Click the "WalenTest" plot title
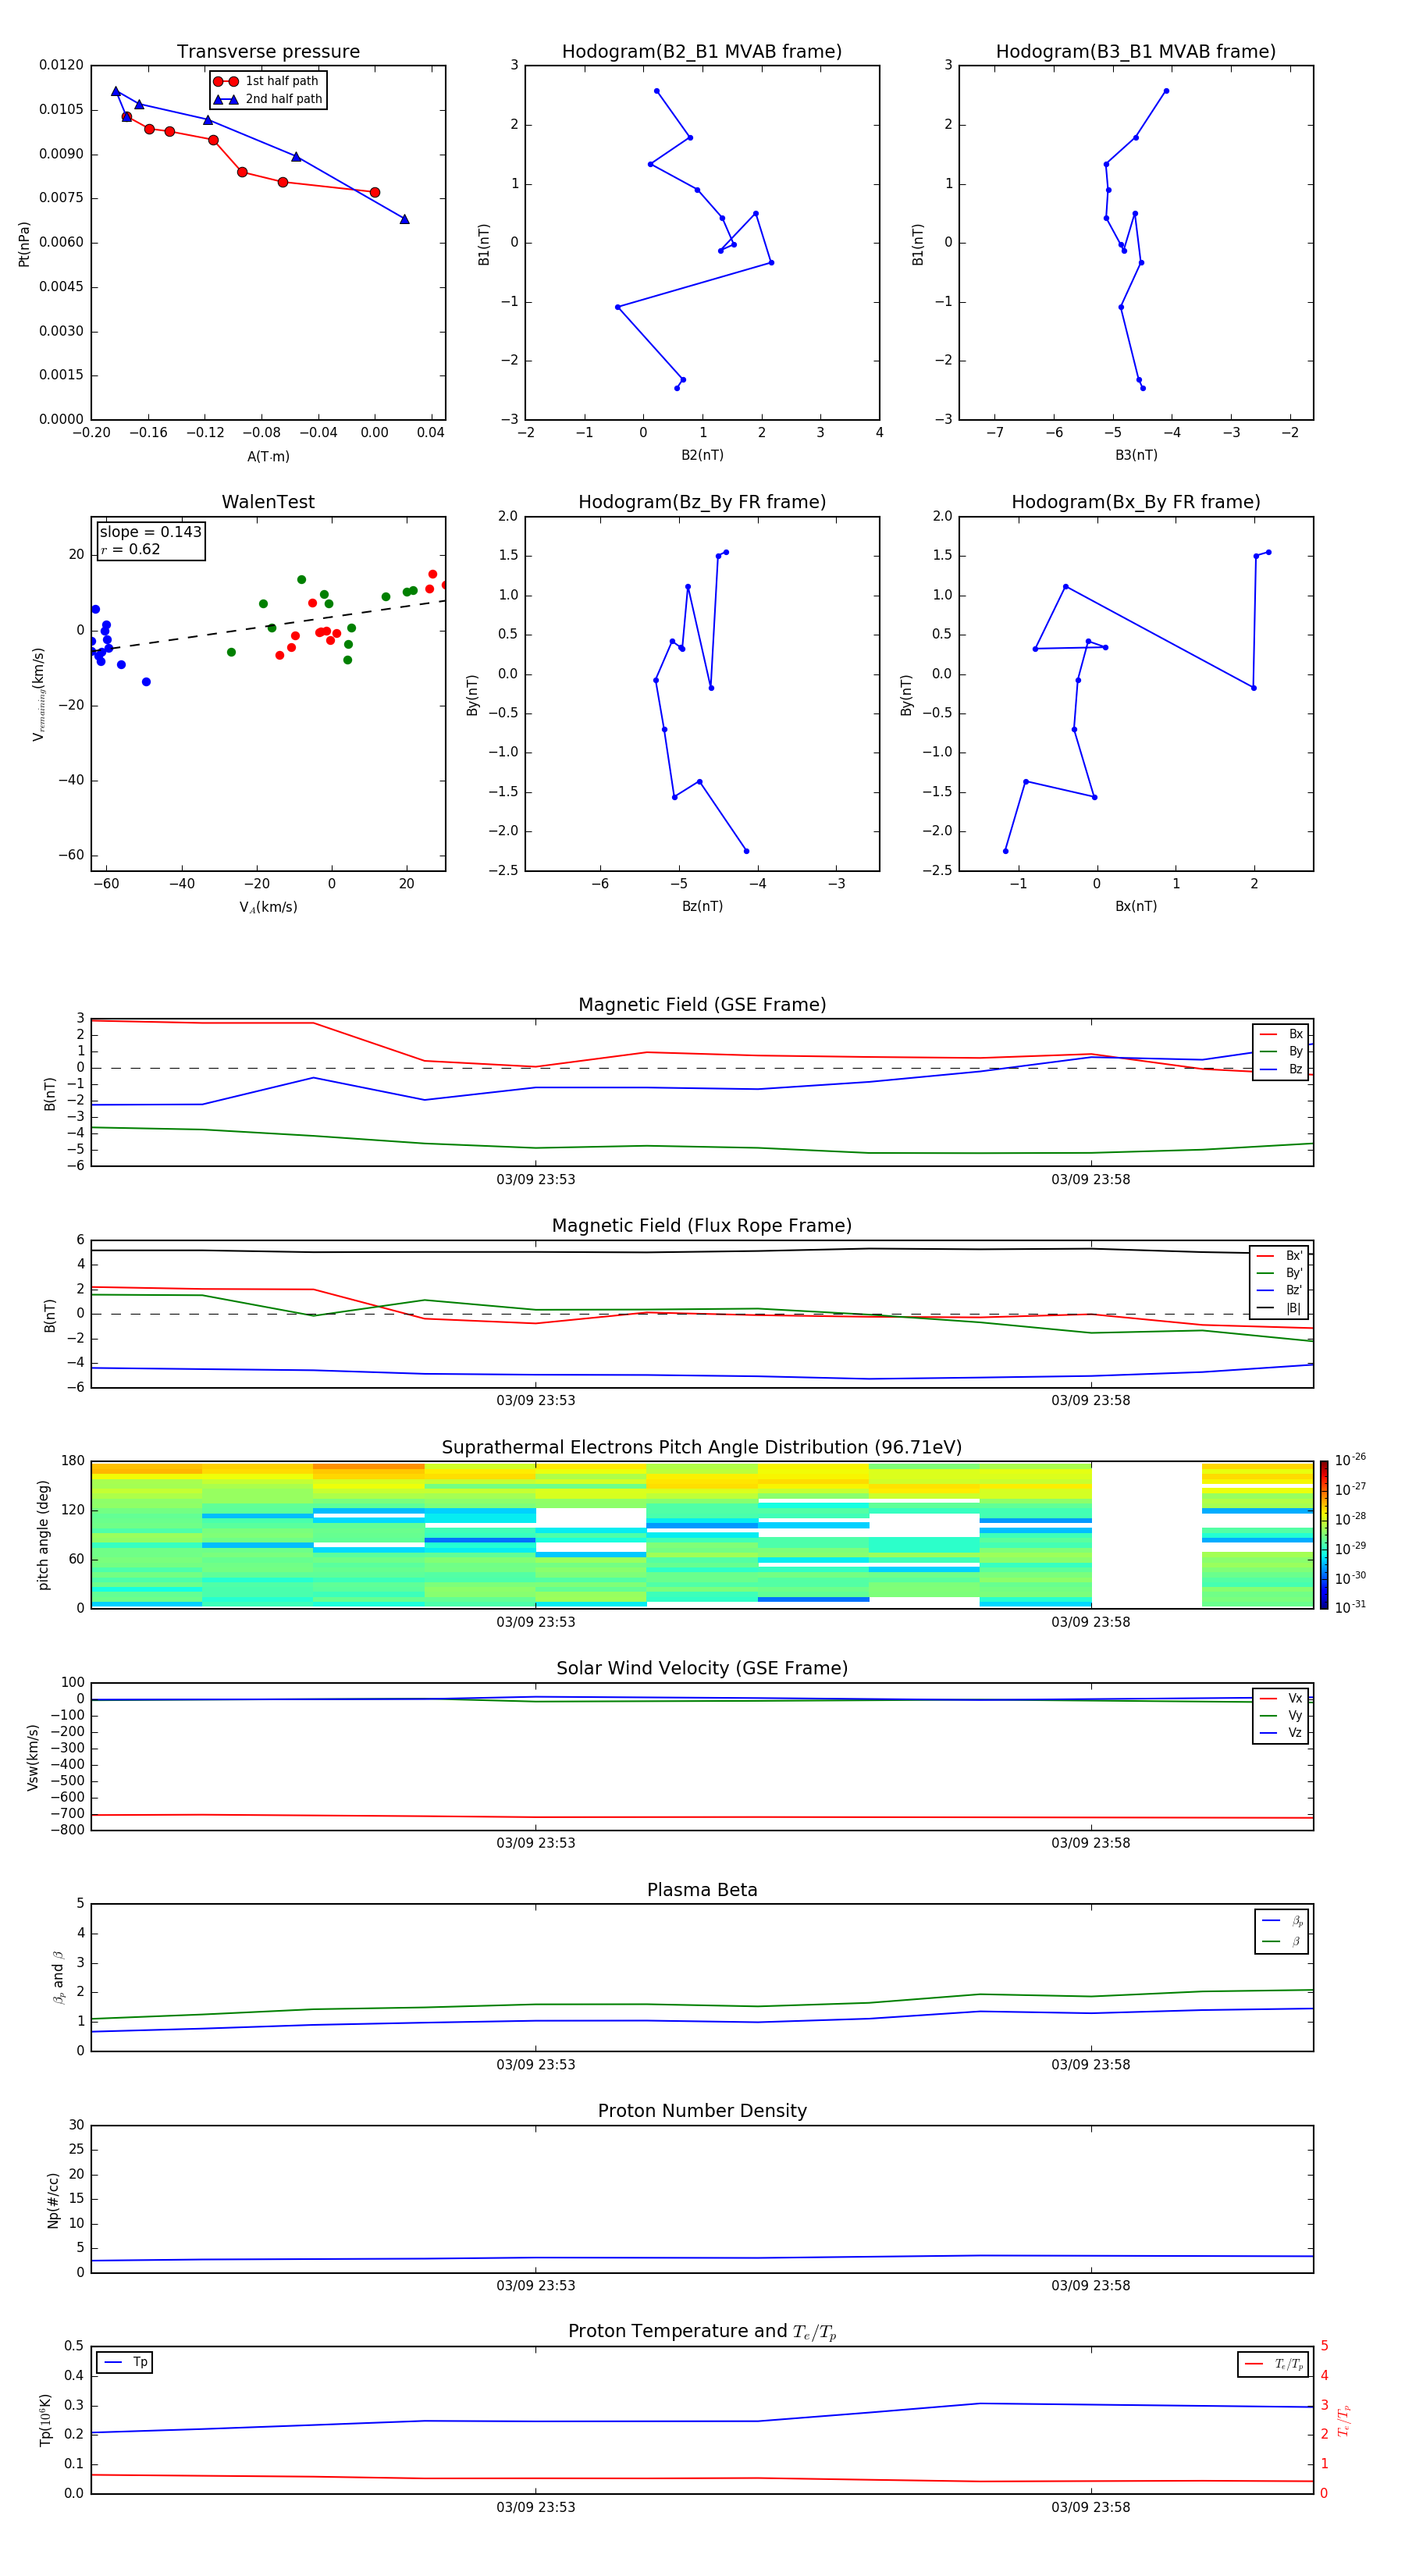This screenshot has height=2576, width=1405. pos(268,502)
